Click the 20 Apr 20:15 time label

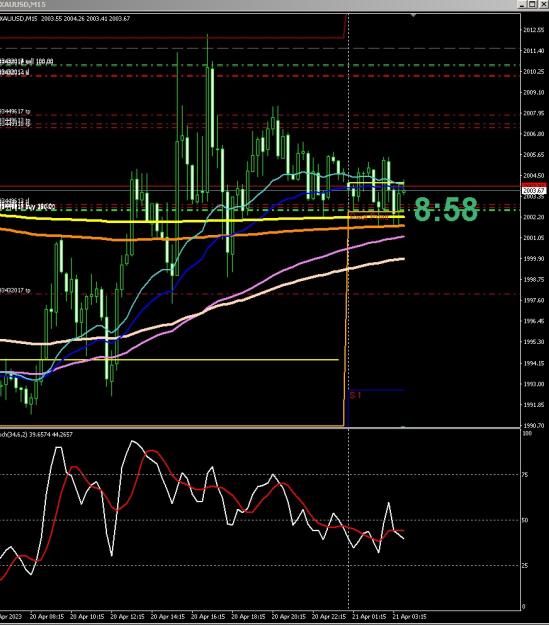point(288,617)
